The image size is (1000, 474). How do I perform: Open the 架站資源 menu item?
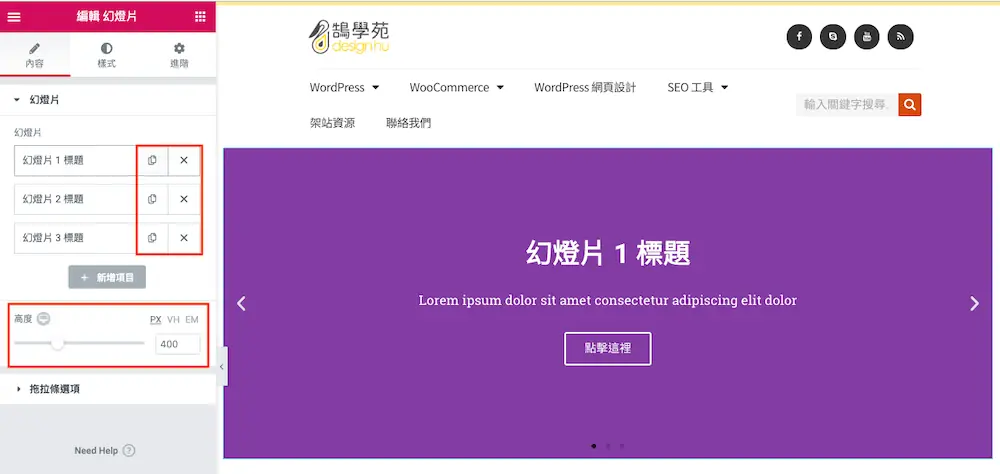[x=332, y=123]
